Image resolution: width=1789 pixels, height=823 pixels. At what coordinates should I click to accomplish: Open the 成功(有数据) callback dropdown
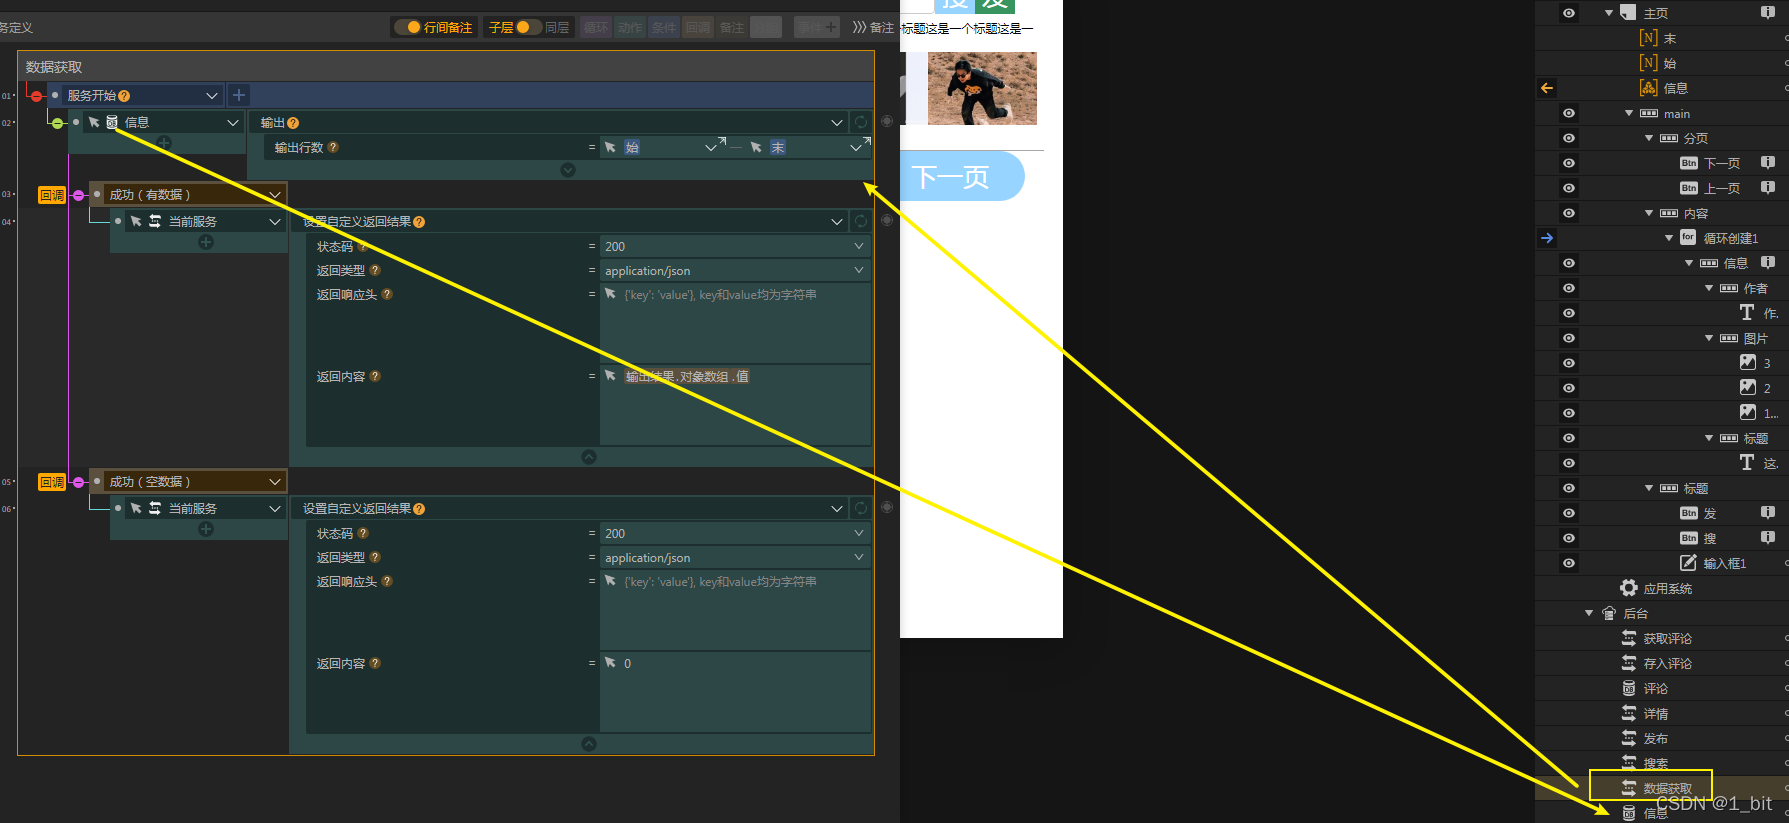(274, 195)
